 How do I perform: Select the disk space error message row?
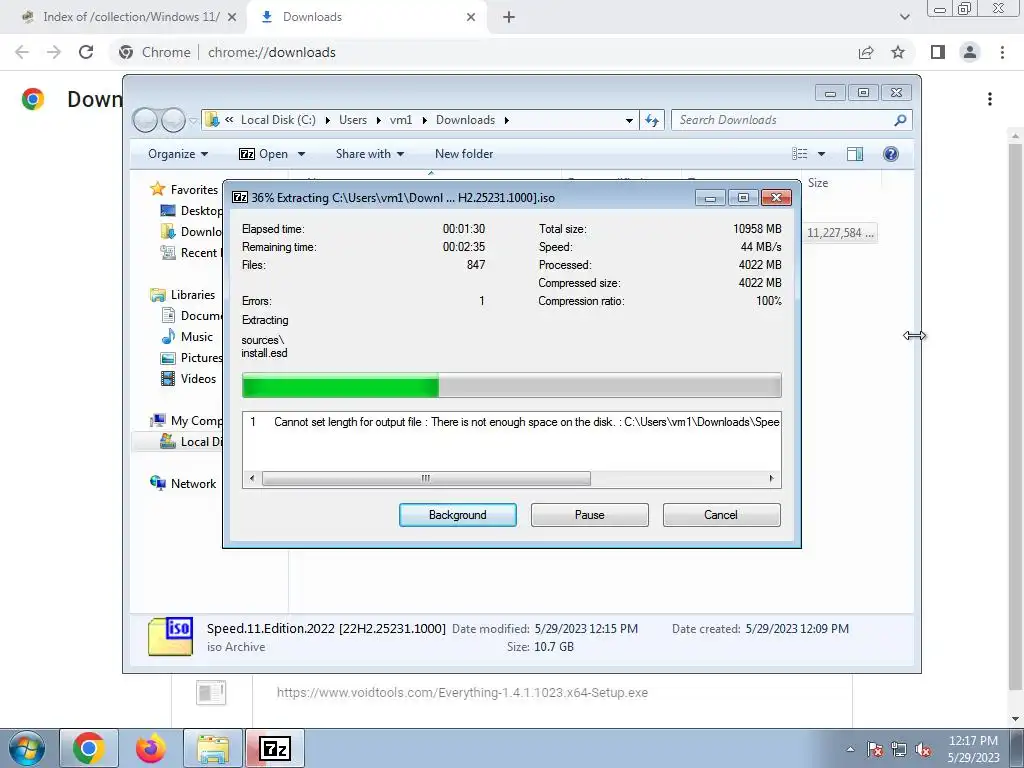(511, 422)
